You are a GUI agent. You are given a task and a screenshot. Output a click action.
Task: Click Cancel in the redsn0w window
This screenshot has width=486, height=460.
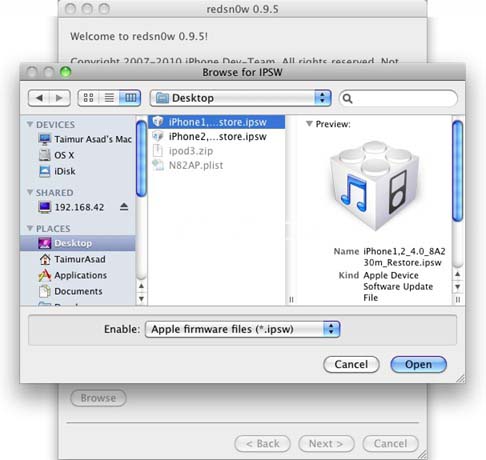tap(390, 444)
